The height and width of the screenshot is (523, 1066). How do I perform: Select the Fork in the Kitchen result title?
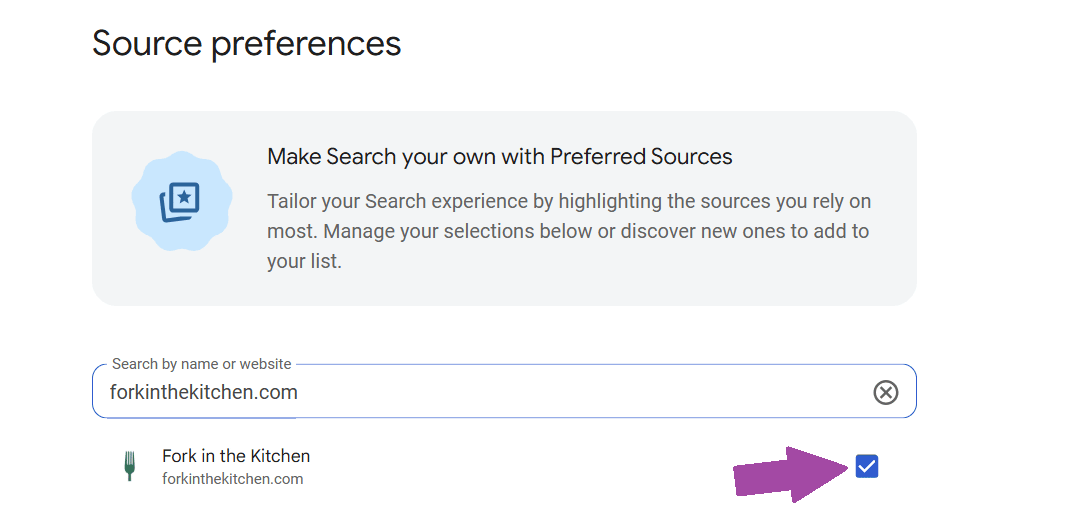click(236, 456)
